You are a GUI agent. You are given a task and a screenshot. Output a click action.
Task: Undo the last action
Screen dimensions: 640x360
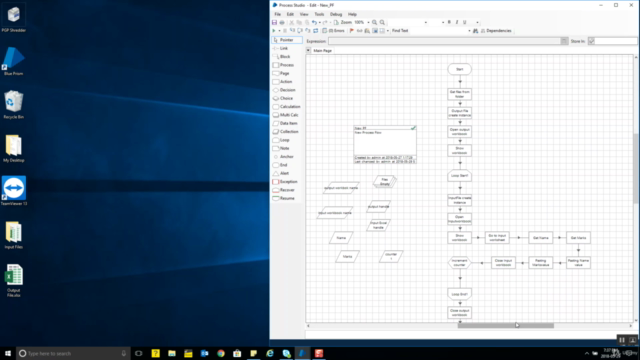(x=314, y=22)
